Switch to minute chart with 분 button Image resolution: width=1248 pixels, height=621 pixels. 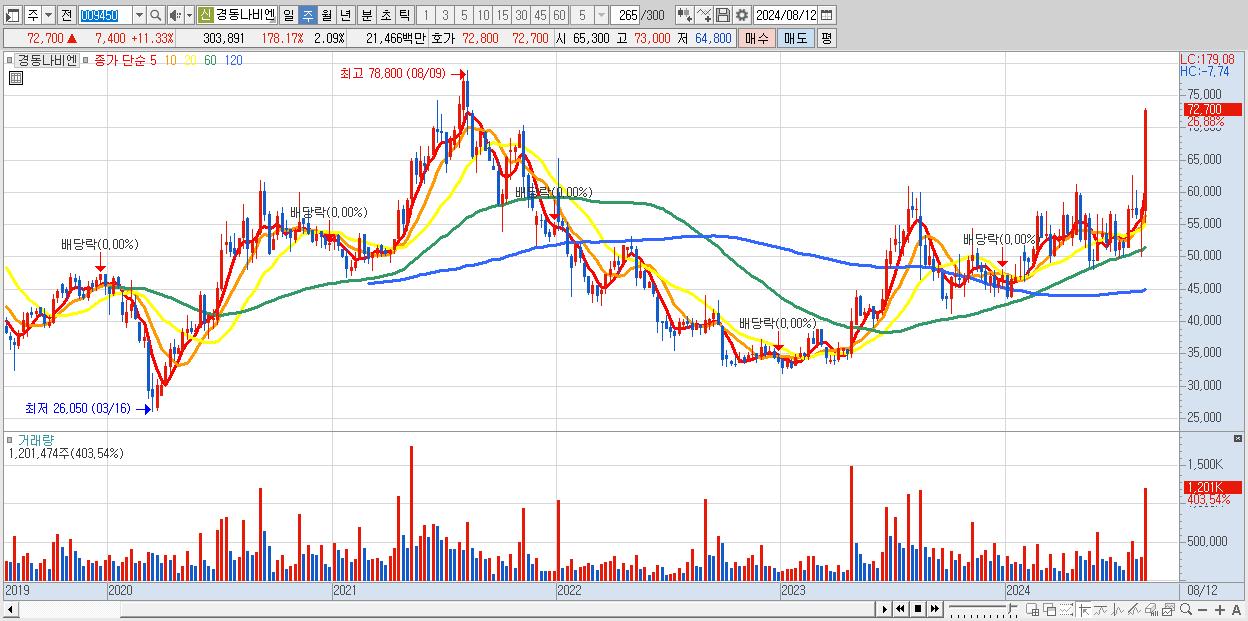point(366,15)
